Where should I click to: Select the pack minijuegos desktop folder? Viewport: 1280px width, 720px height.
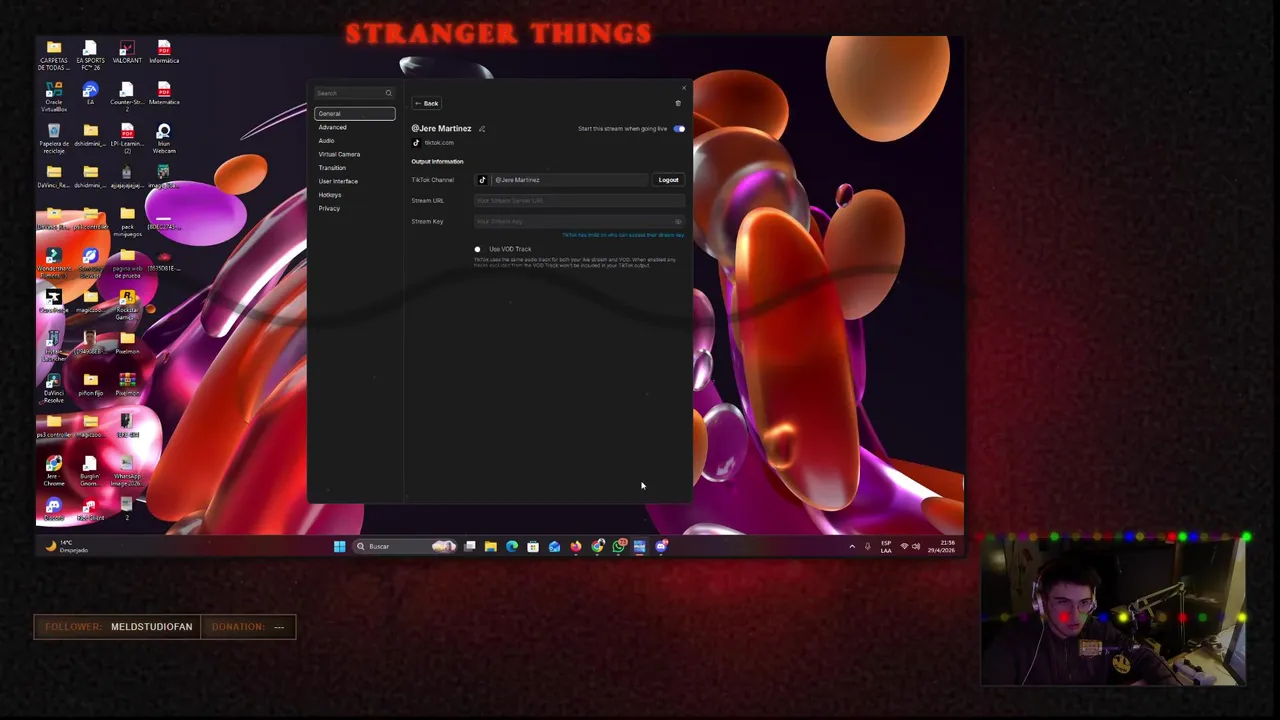(x=127, y=220)
